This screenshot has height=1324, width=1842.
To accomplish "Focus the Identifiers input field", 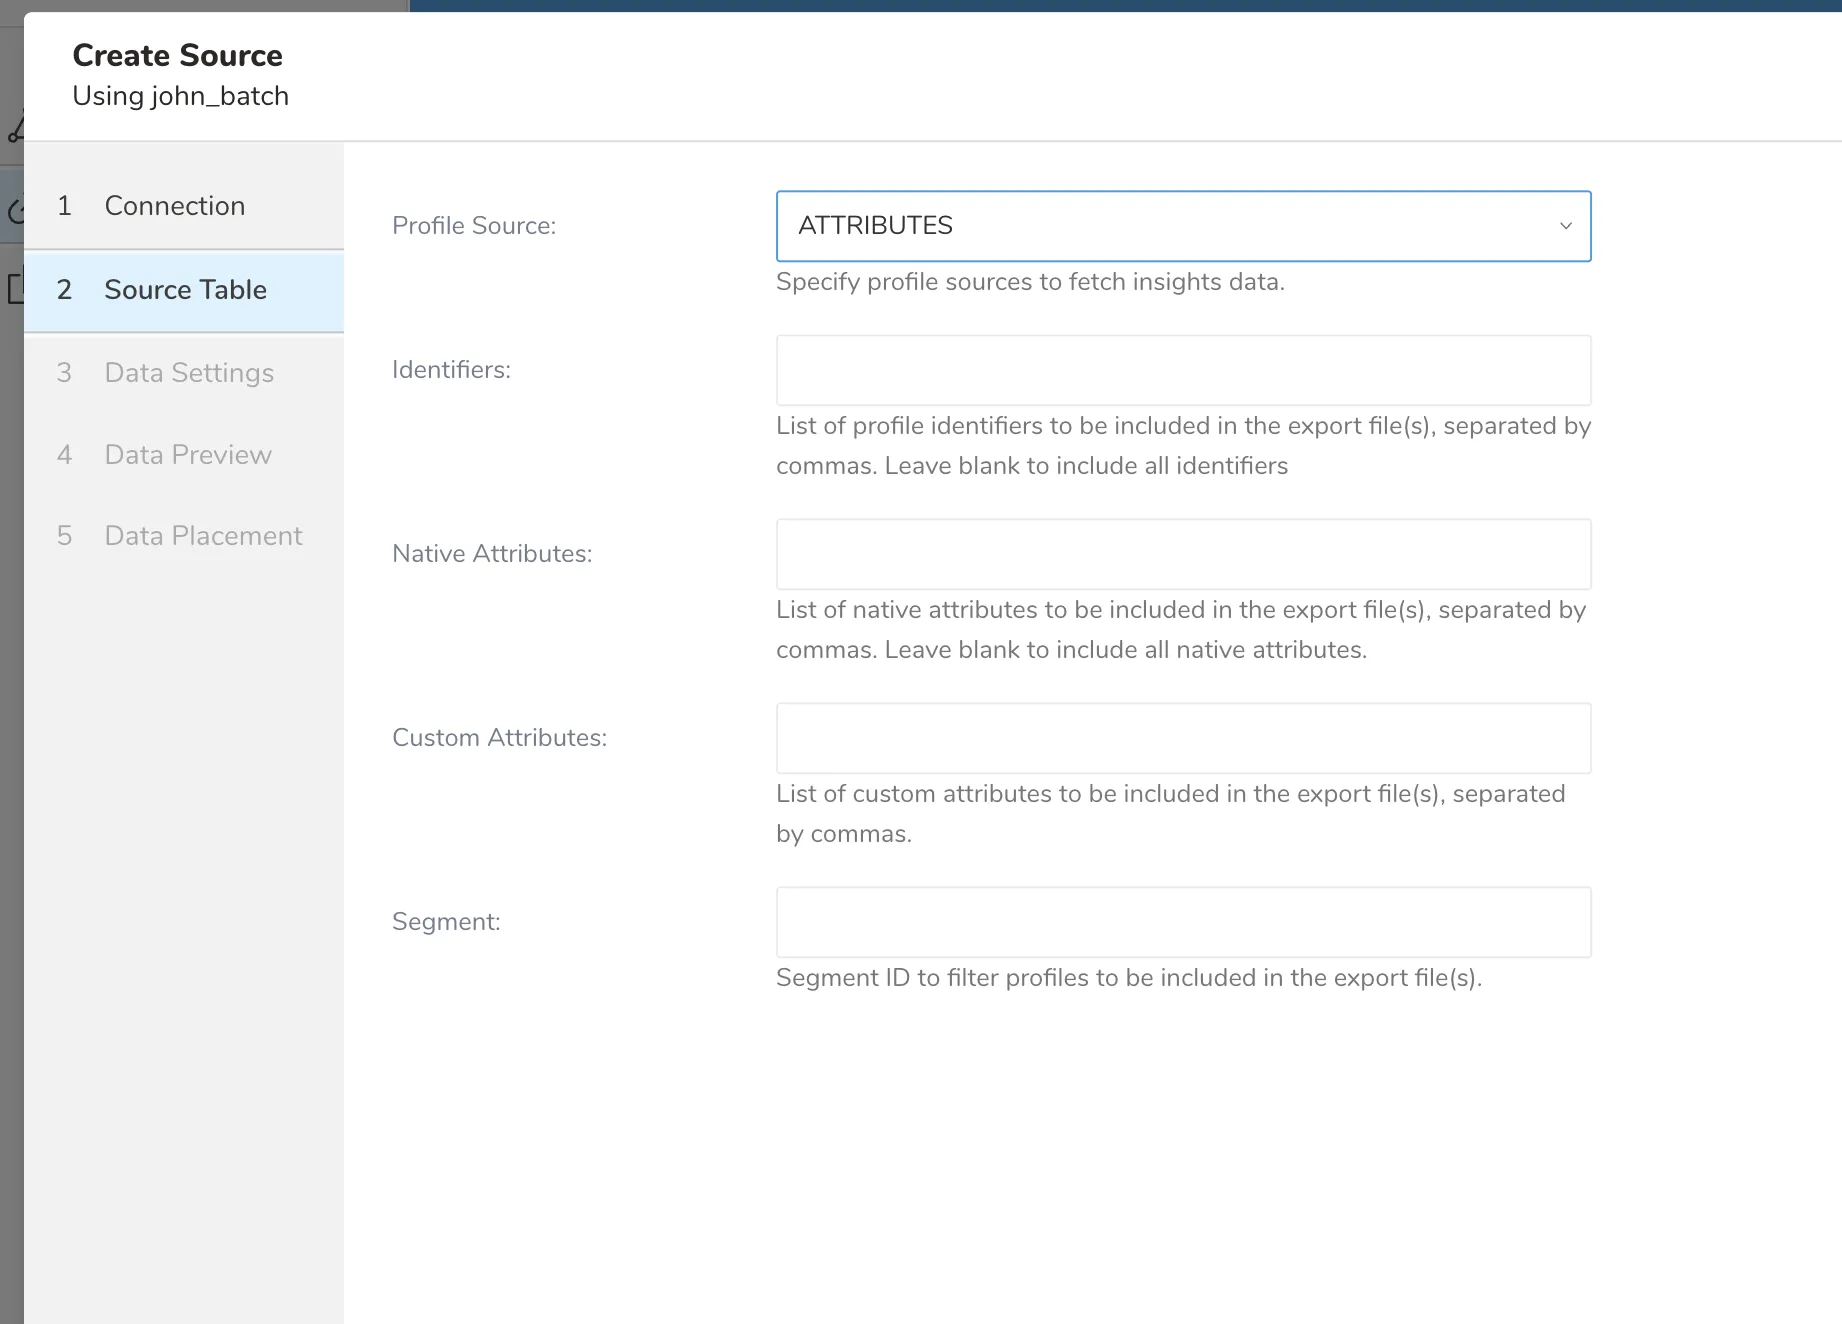I will 1183,370.
